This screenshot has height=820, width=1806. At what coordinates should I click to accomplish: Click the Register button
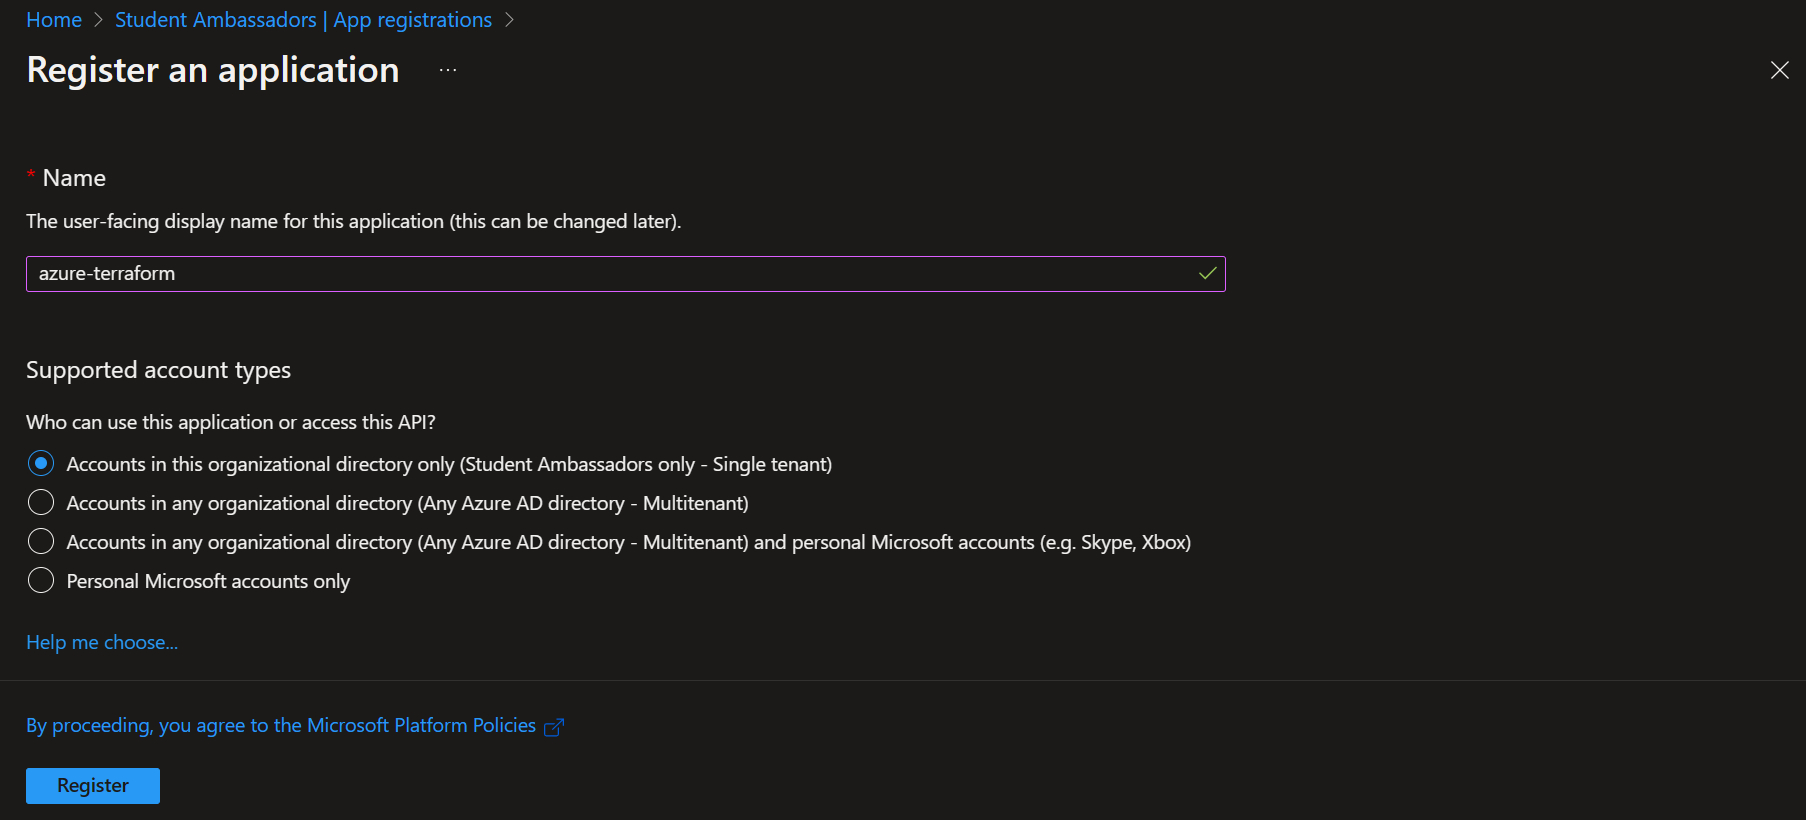point(93,786)
